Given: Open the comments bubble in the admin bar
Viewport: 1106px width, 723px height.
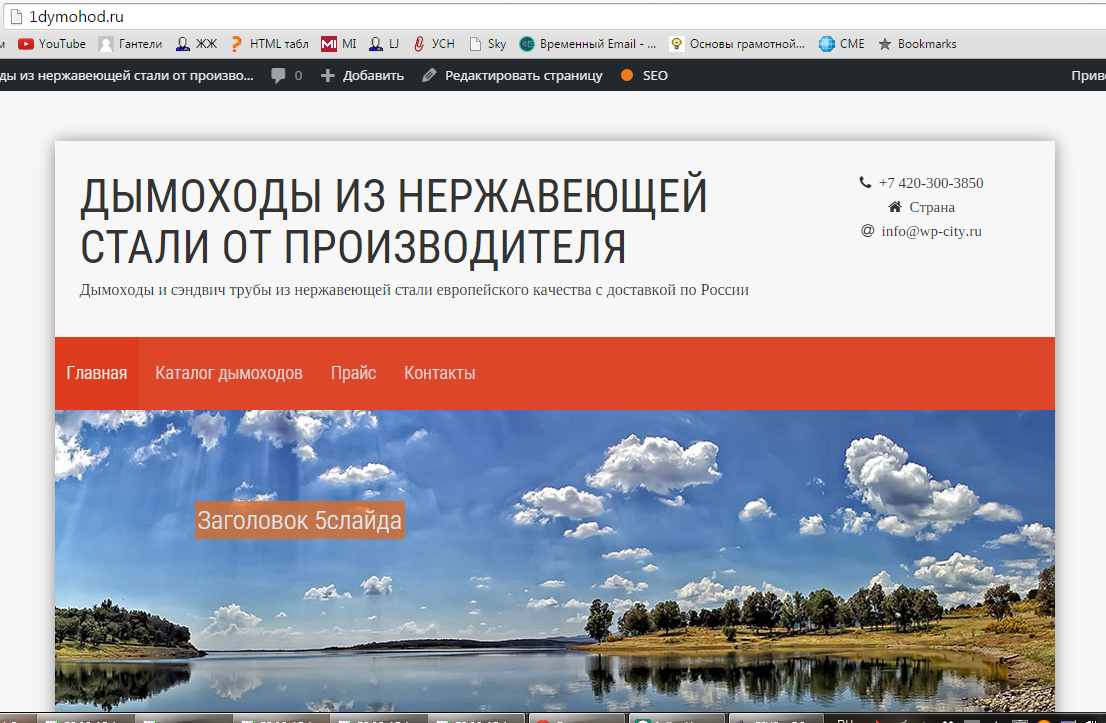Looking at the screenshot, I should click(287, 75).
